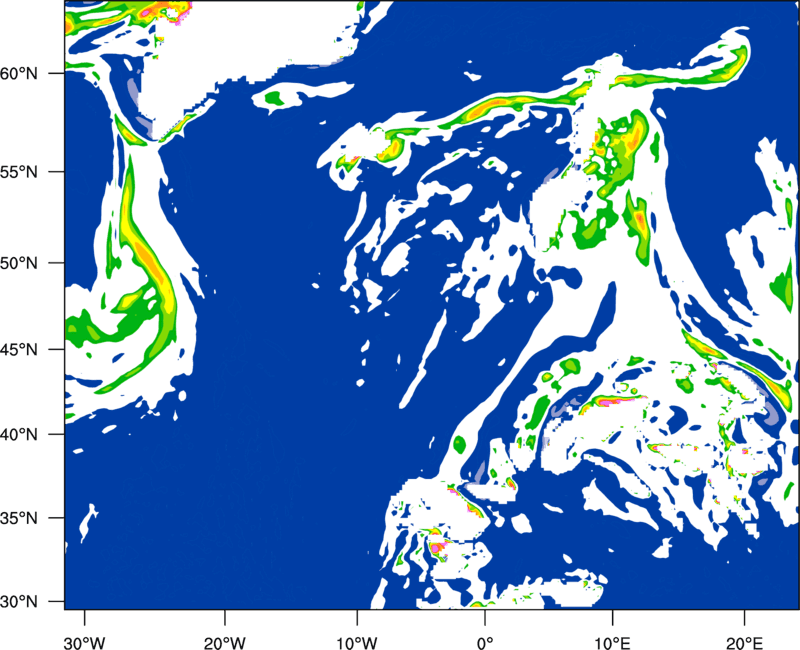This screenshot has height=650, width=800.
Task: Click the 0° longitude label
Action: pos(485,643)
